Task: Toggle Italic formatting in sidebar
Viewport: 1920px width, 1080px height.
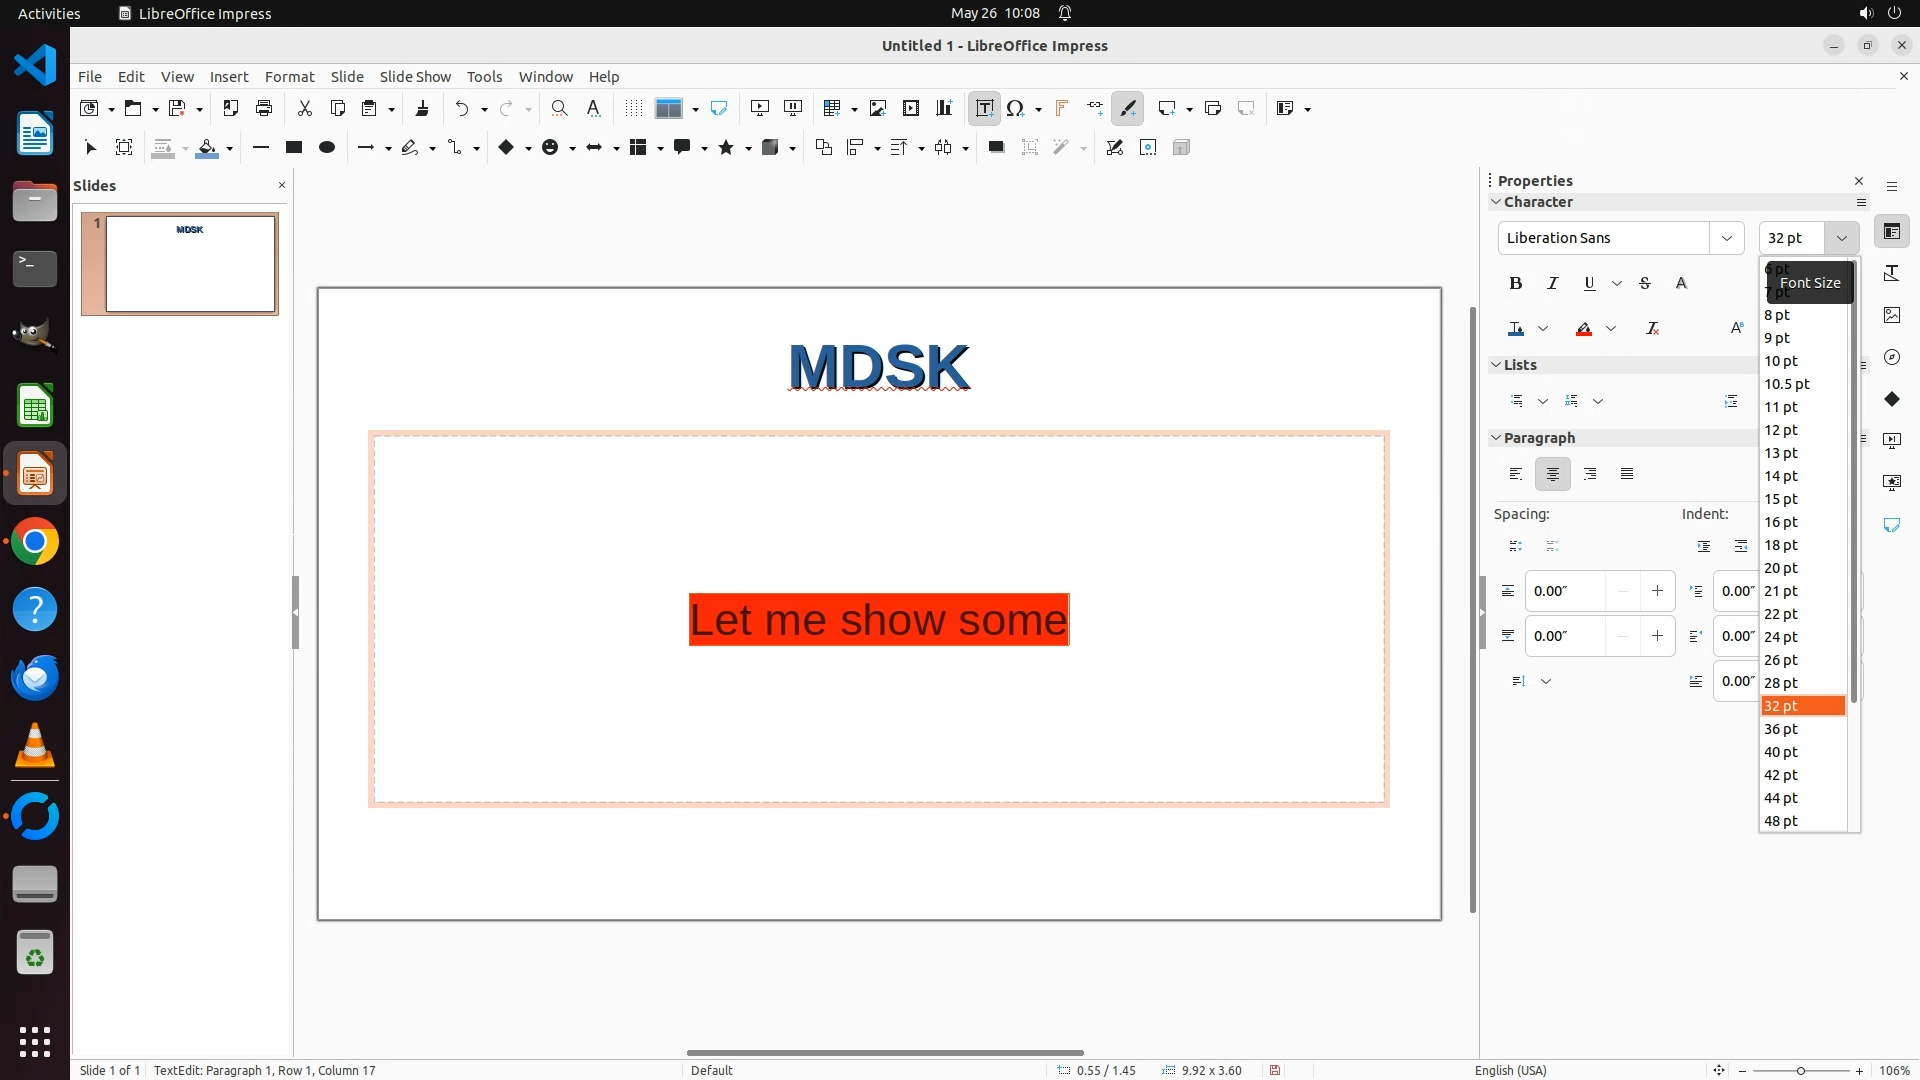Action: click(x=1552, y=284)
